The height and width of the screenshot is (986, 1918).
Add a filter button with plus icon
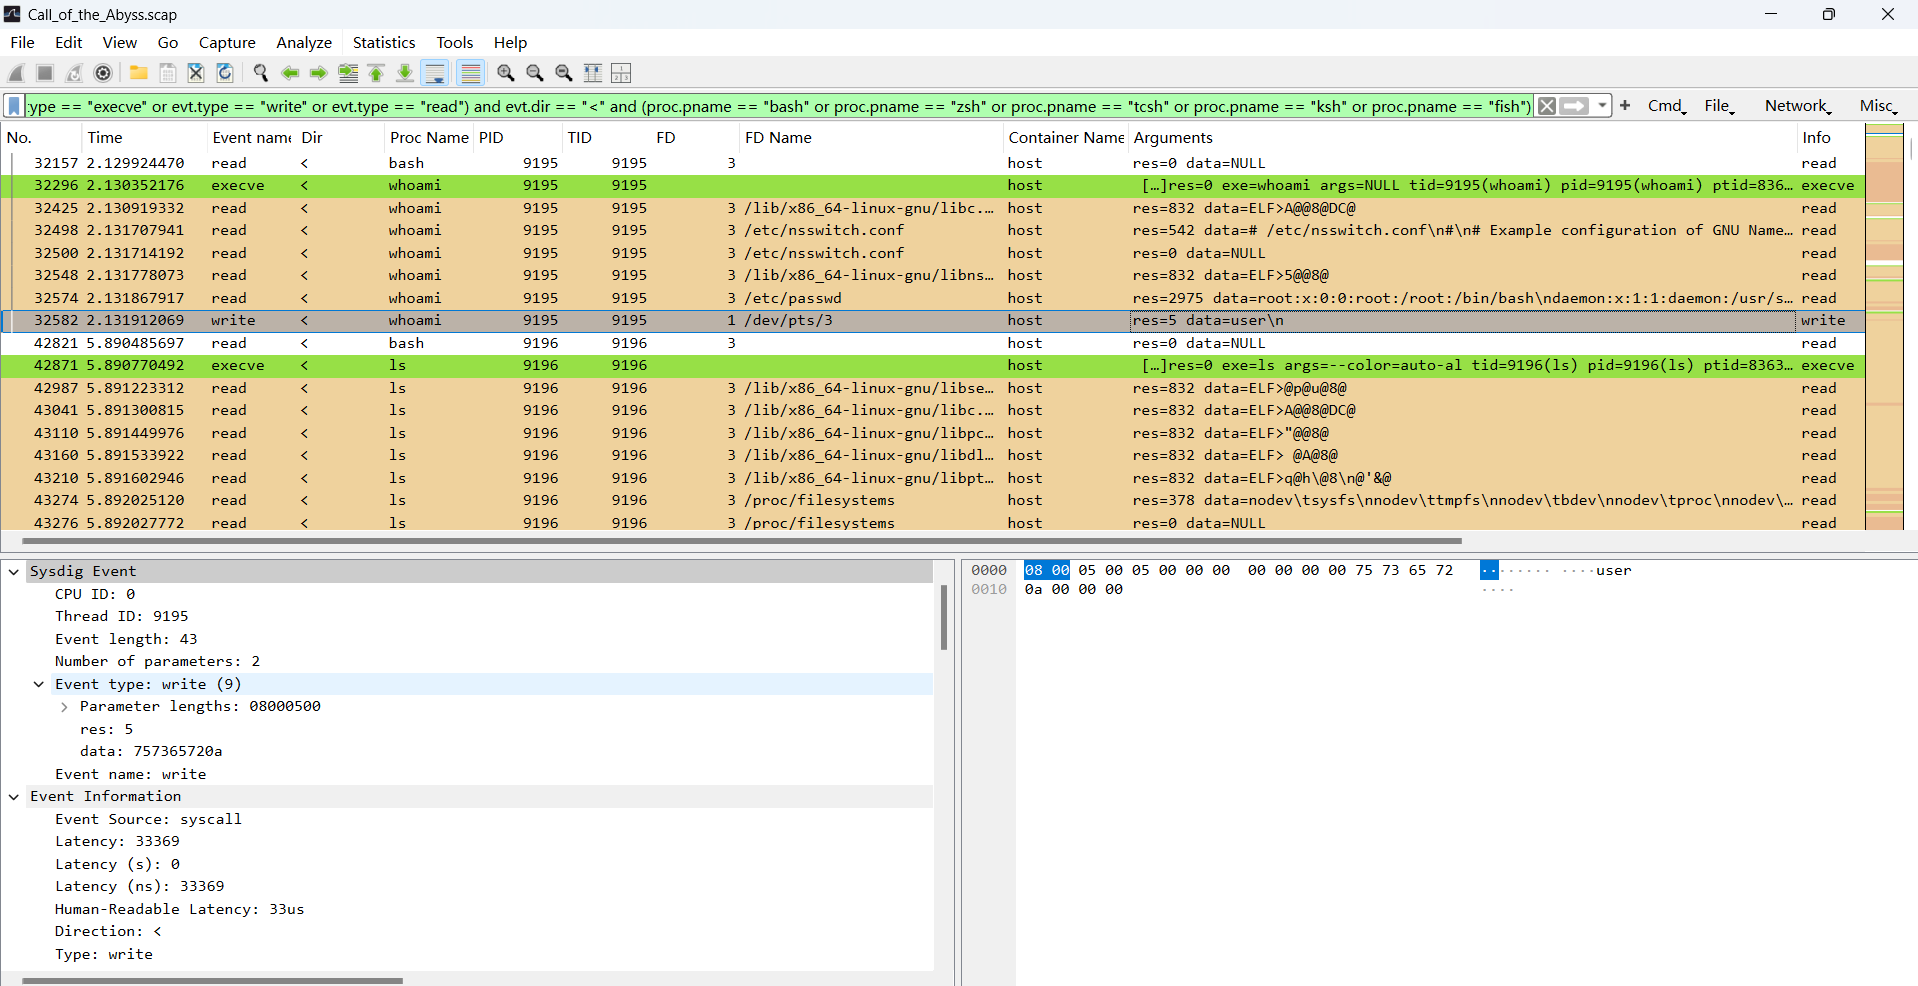point(1625,105)
